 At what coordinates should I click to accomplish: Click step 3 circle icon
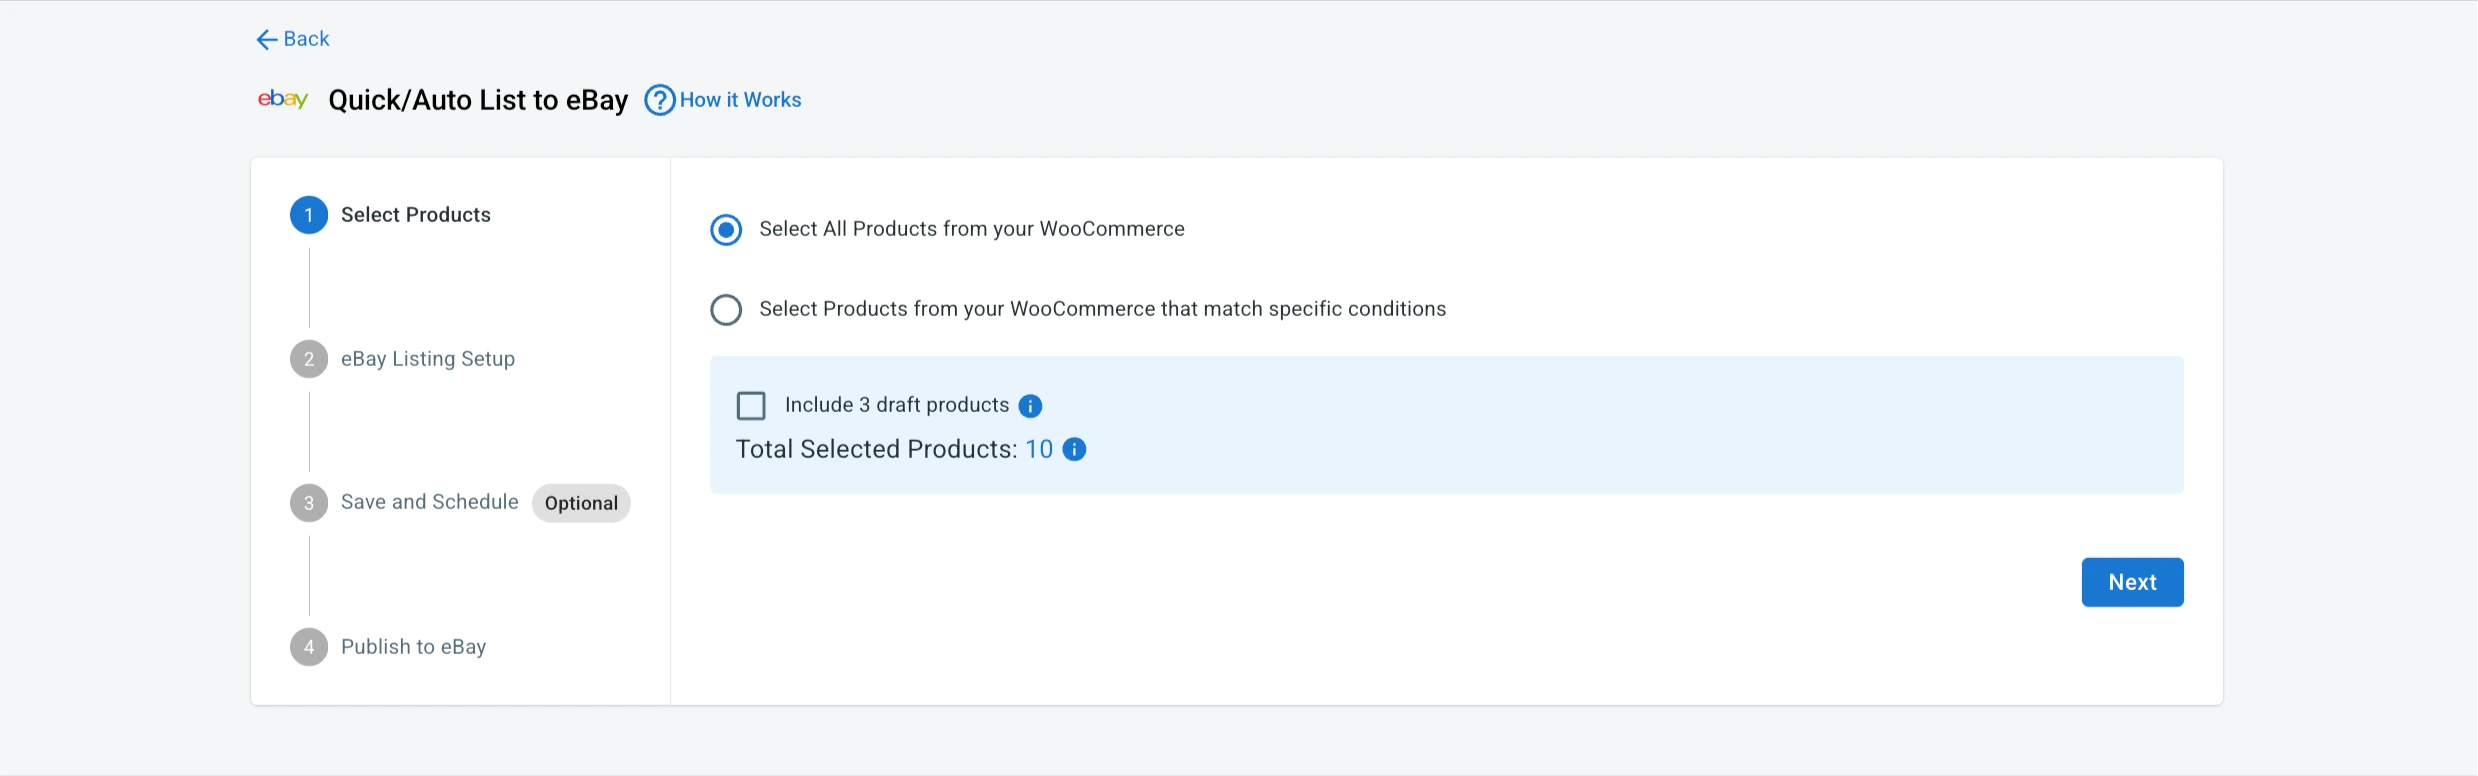309,503
